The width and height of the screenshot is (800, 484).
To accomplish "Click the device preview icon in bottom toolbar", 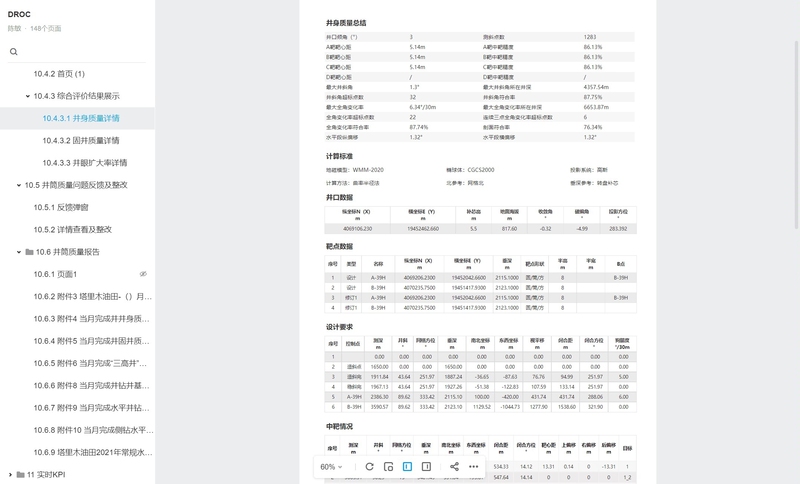I will (388, 467).
